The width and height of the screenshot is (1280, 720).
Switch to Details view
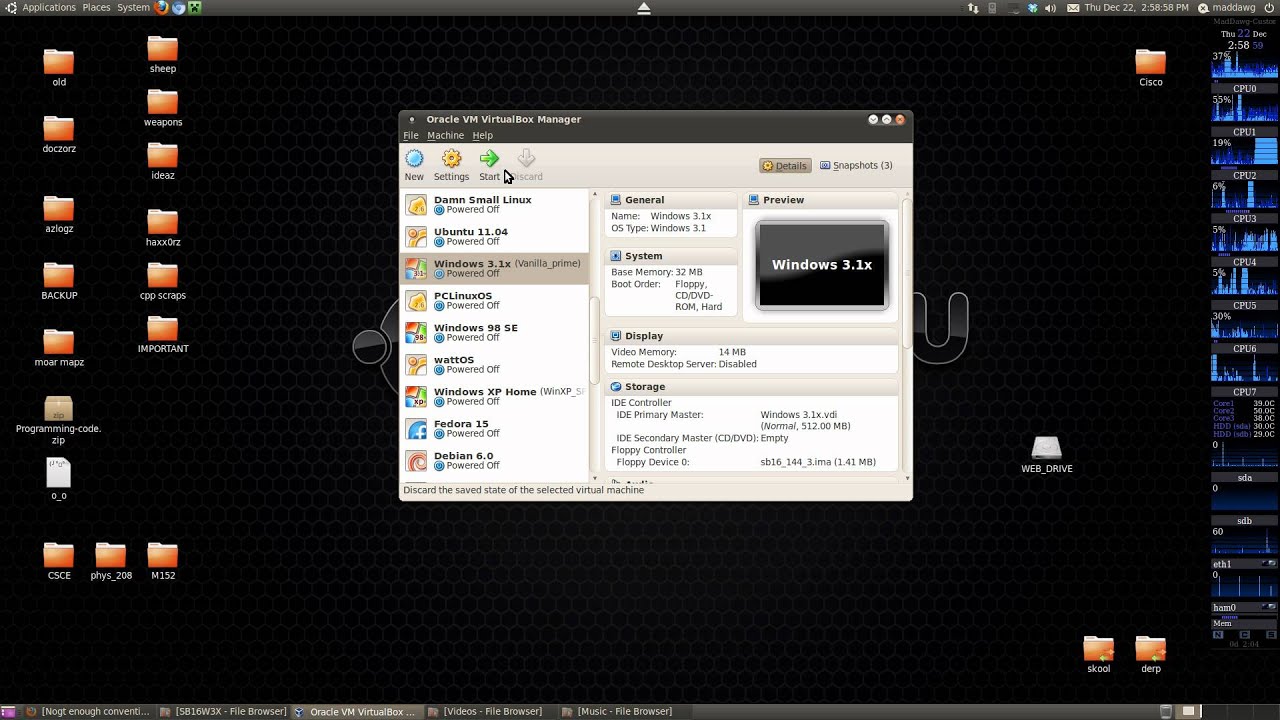[x=784, y=166]
